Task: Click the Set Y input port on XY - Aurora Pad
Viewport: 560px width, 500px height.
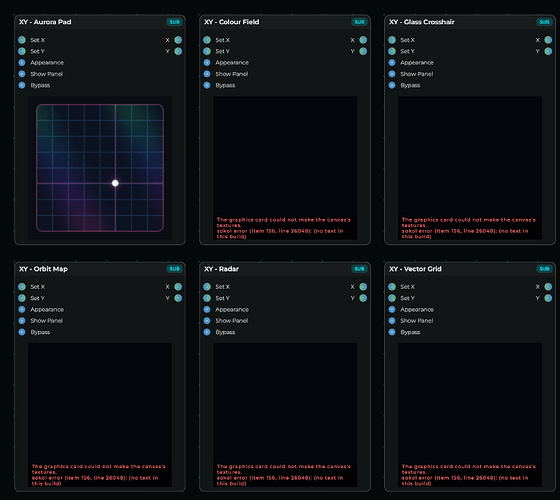Action: click(22, 51)
